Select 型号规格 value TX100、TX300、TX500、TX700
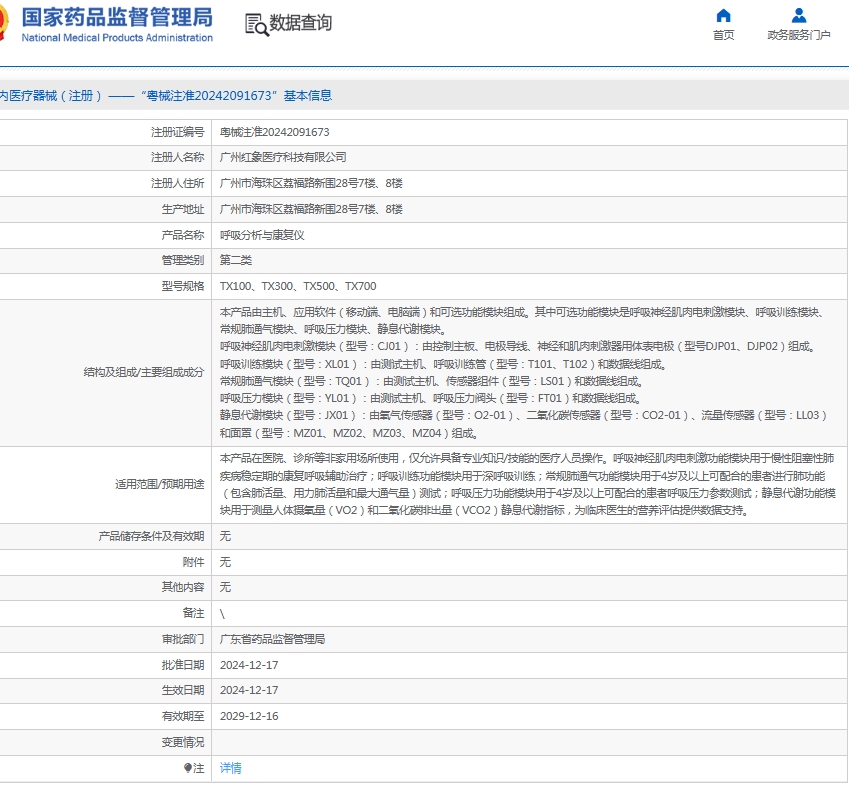Image resolution: width=849 pixels, height=789 pixels. click(298, 286)
